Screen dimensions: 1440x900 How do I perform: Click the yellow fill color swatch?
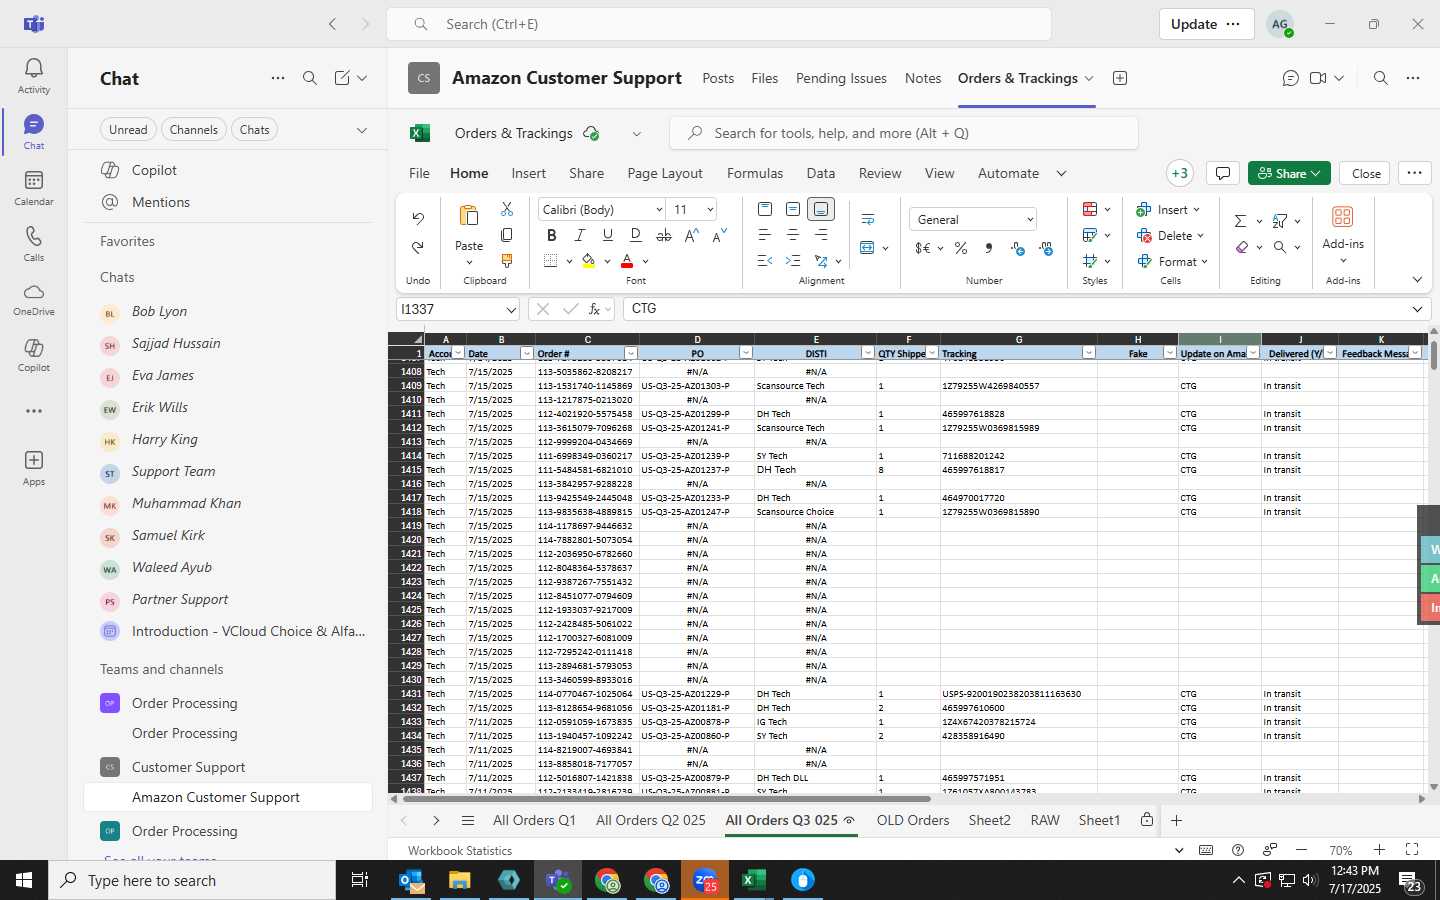click(588, 262)
